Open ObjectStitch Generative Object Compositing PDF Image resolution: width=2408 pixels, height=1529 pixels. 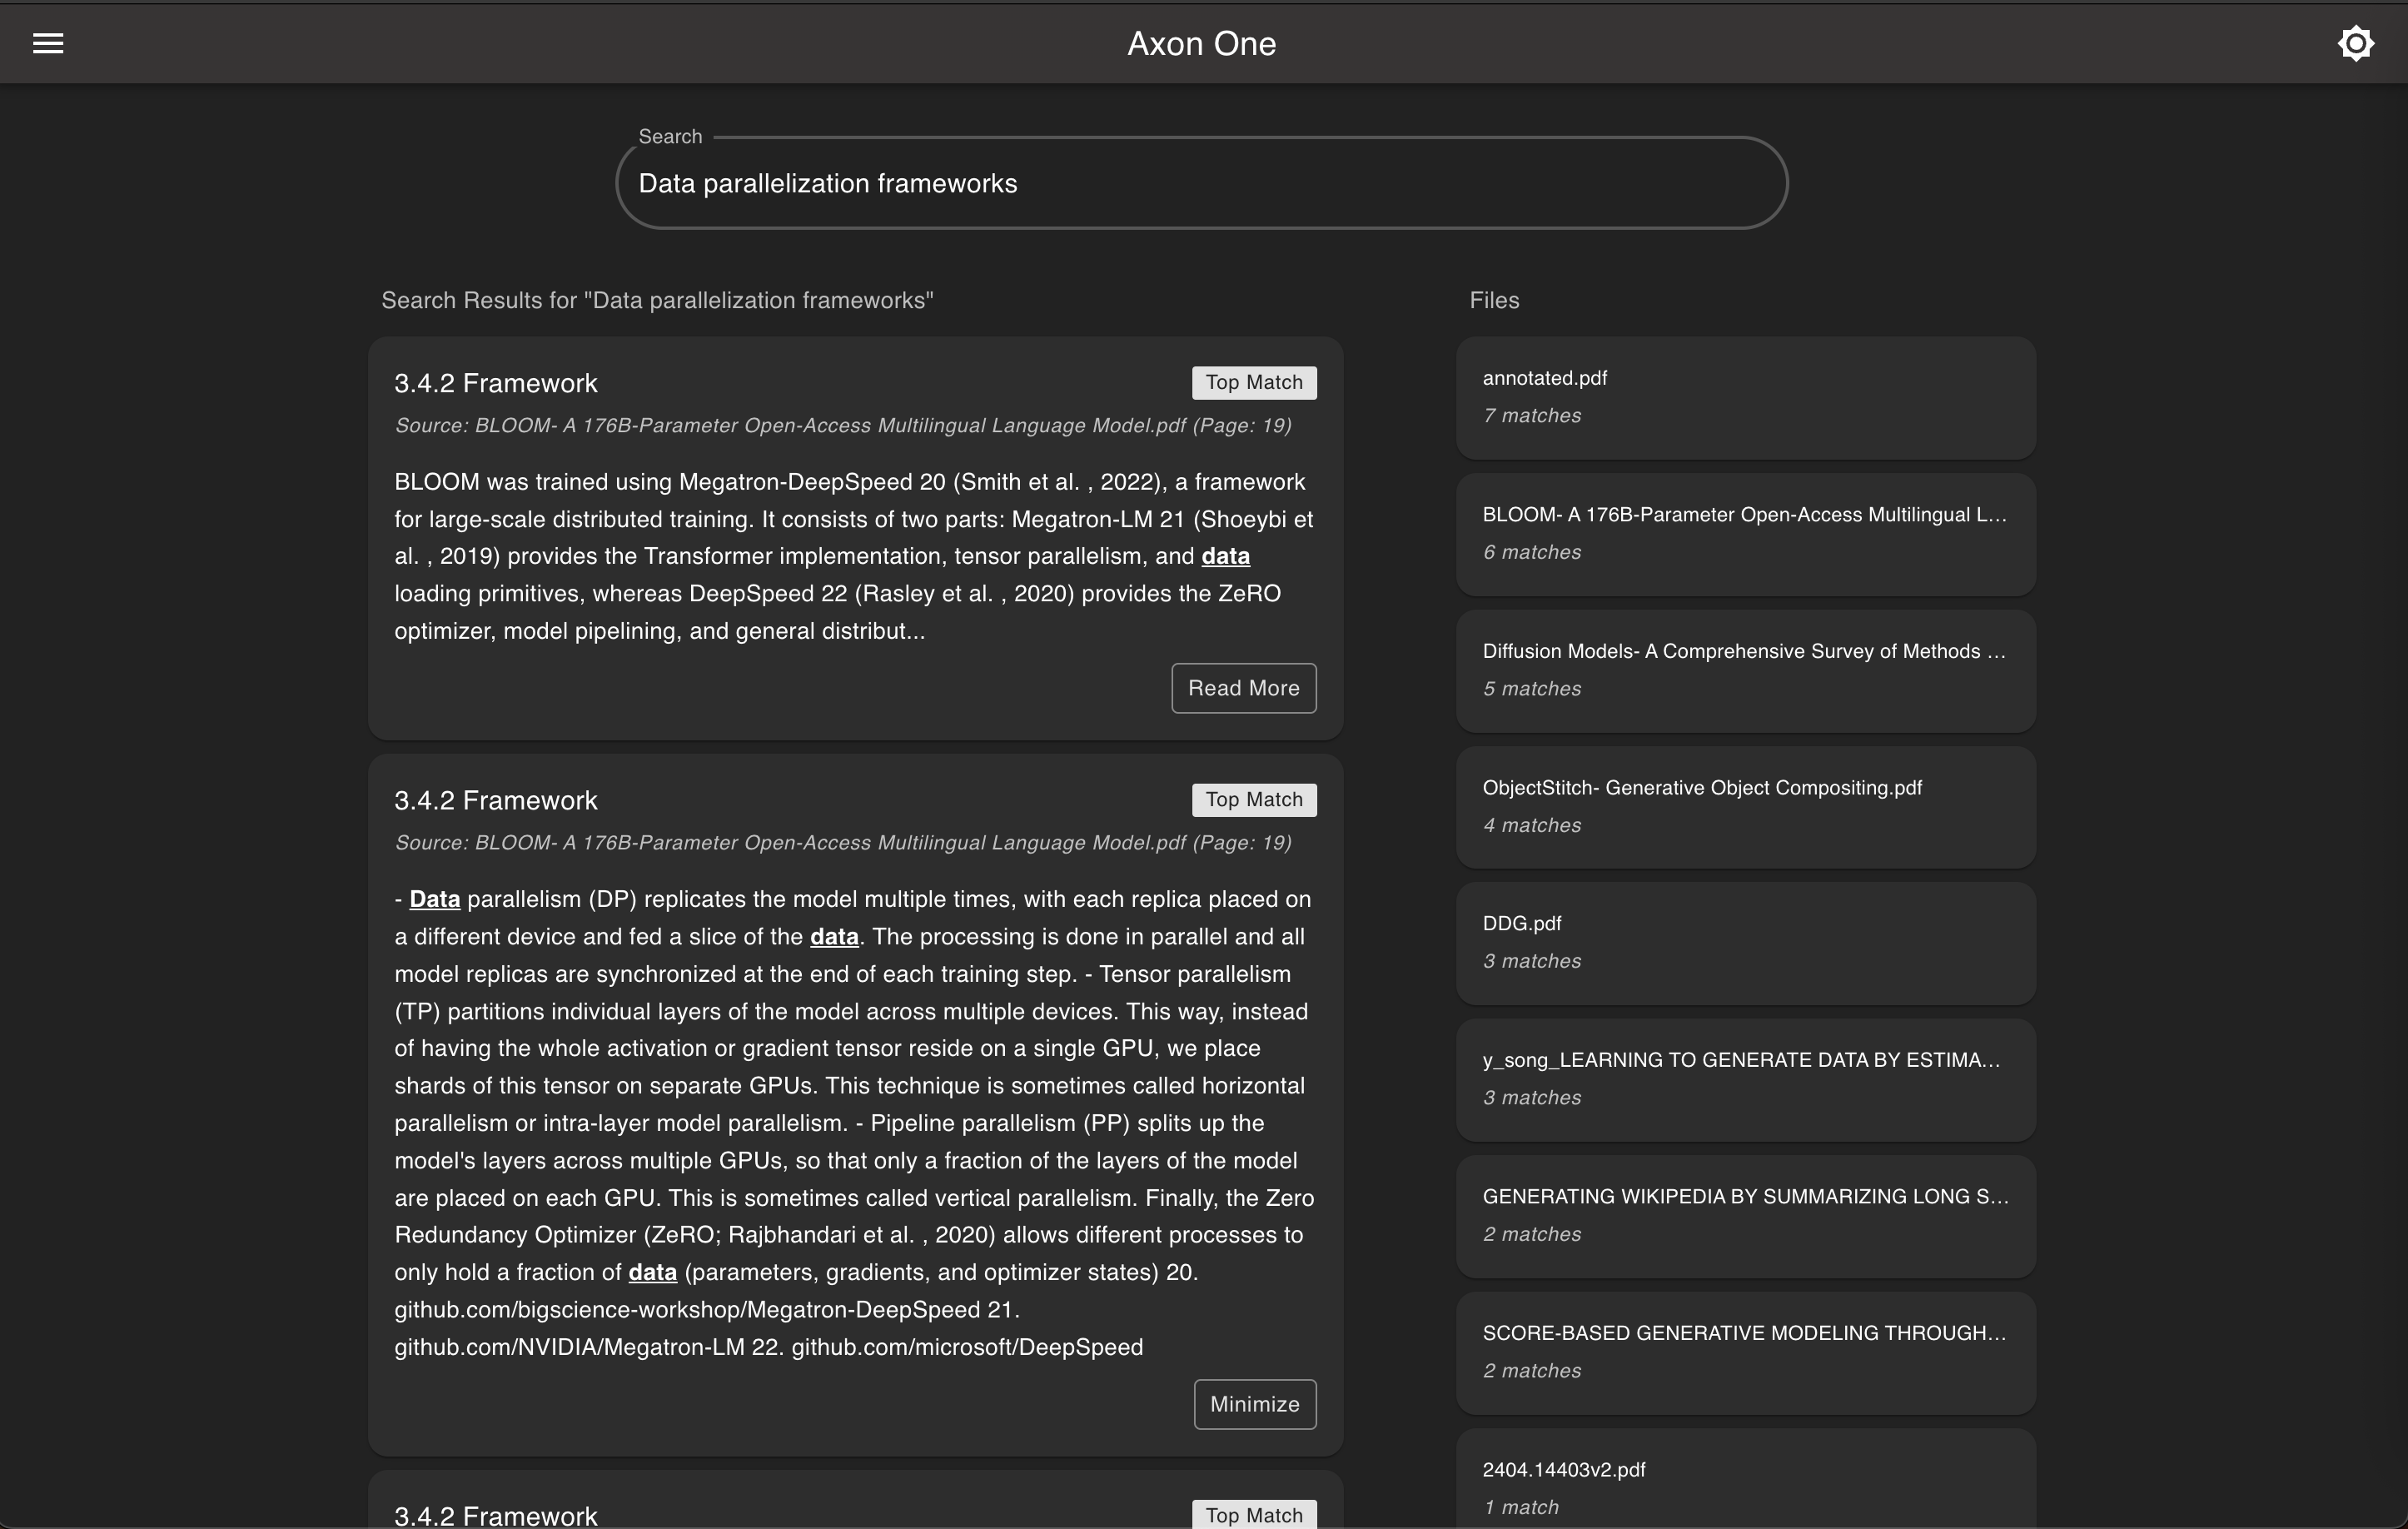point(1744,806)
